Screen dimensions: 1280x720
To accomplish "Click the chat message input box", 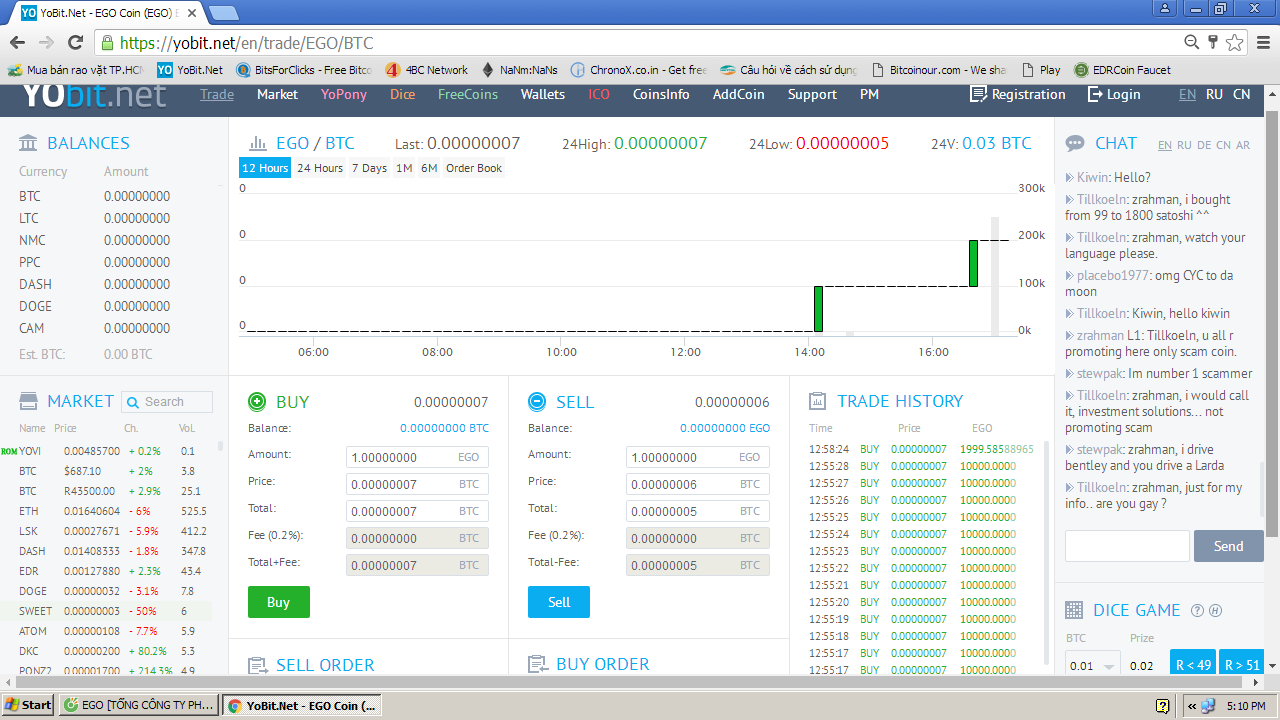I will (1127, 546).
